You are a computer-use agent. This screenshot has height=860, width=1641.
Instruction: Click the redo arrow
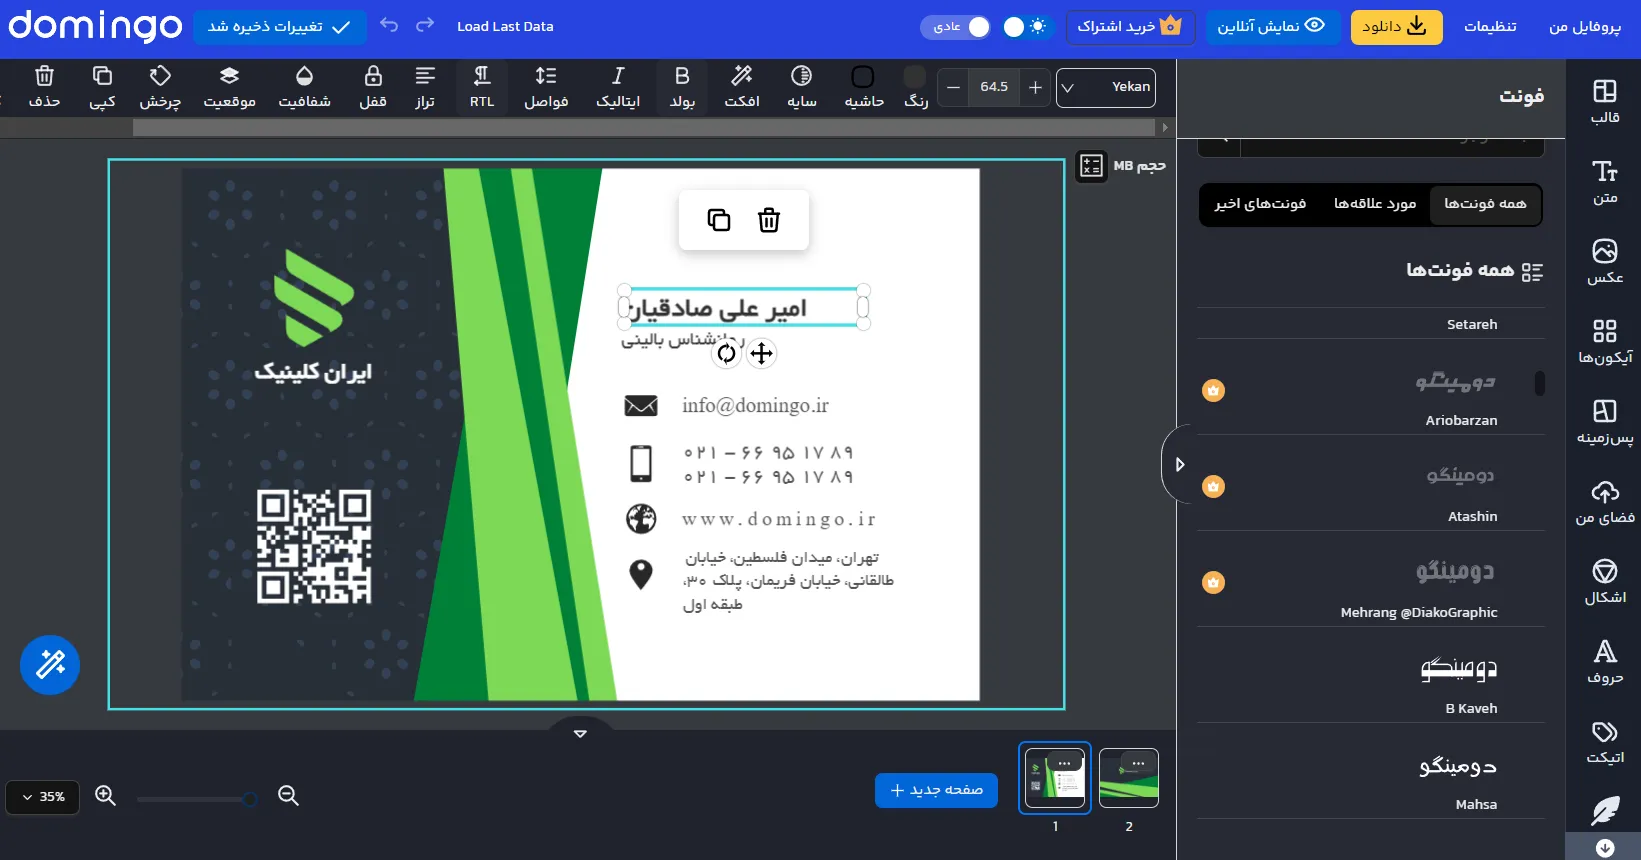tap(425, 25)
